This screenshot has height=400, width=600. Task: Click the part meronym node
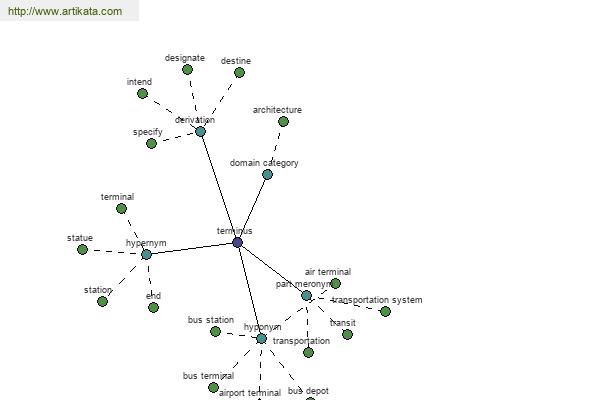point(306,296)
